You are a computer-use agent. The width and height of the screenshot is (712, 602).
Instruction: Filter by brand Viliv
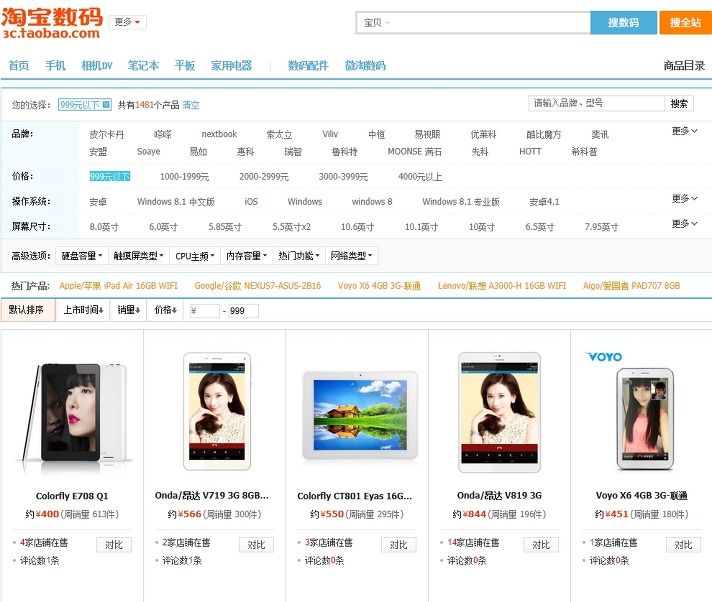click(x=330, y=134)
